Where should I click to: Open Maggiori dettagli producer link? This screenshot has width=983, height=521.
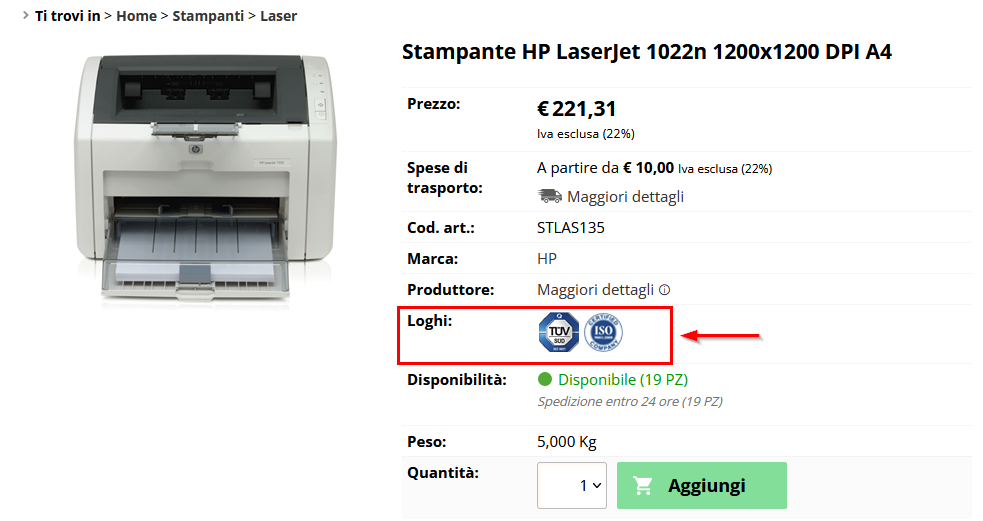pyautogui.click(x=595, y=290)
